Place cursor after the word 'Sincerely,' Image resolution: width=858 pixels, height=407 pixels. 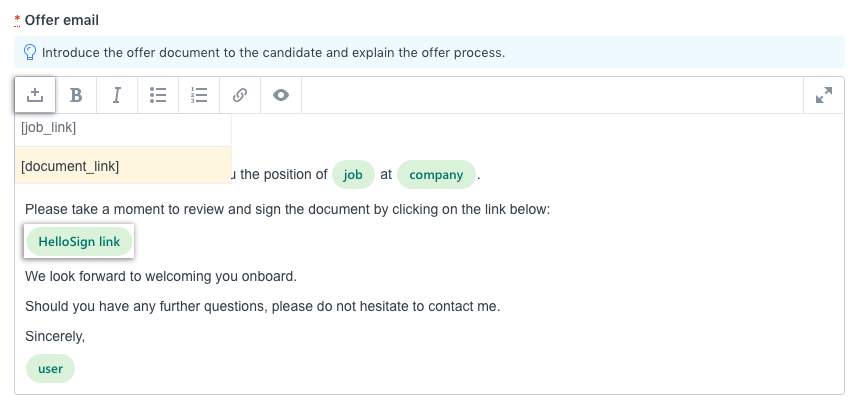[x=85, y=336]
